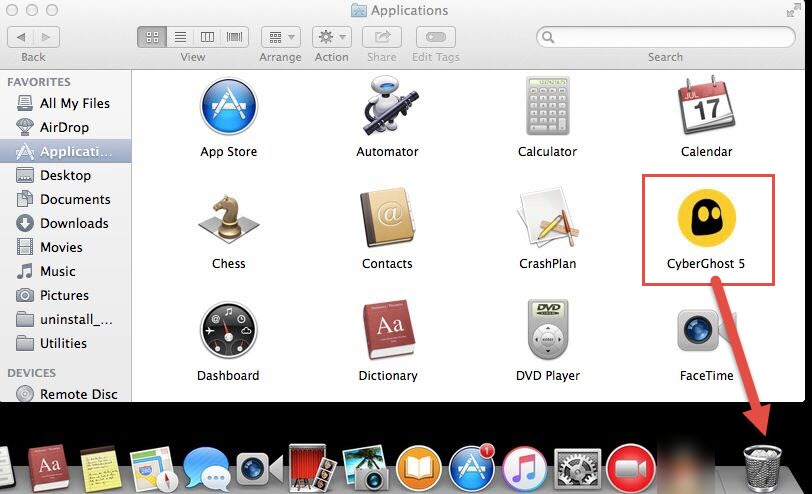
Task: Open the Arrange dropdown
Action: 281,37
